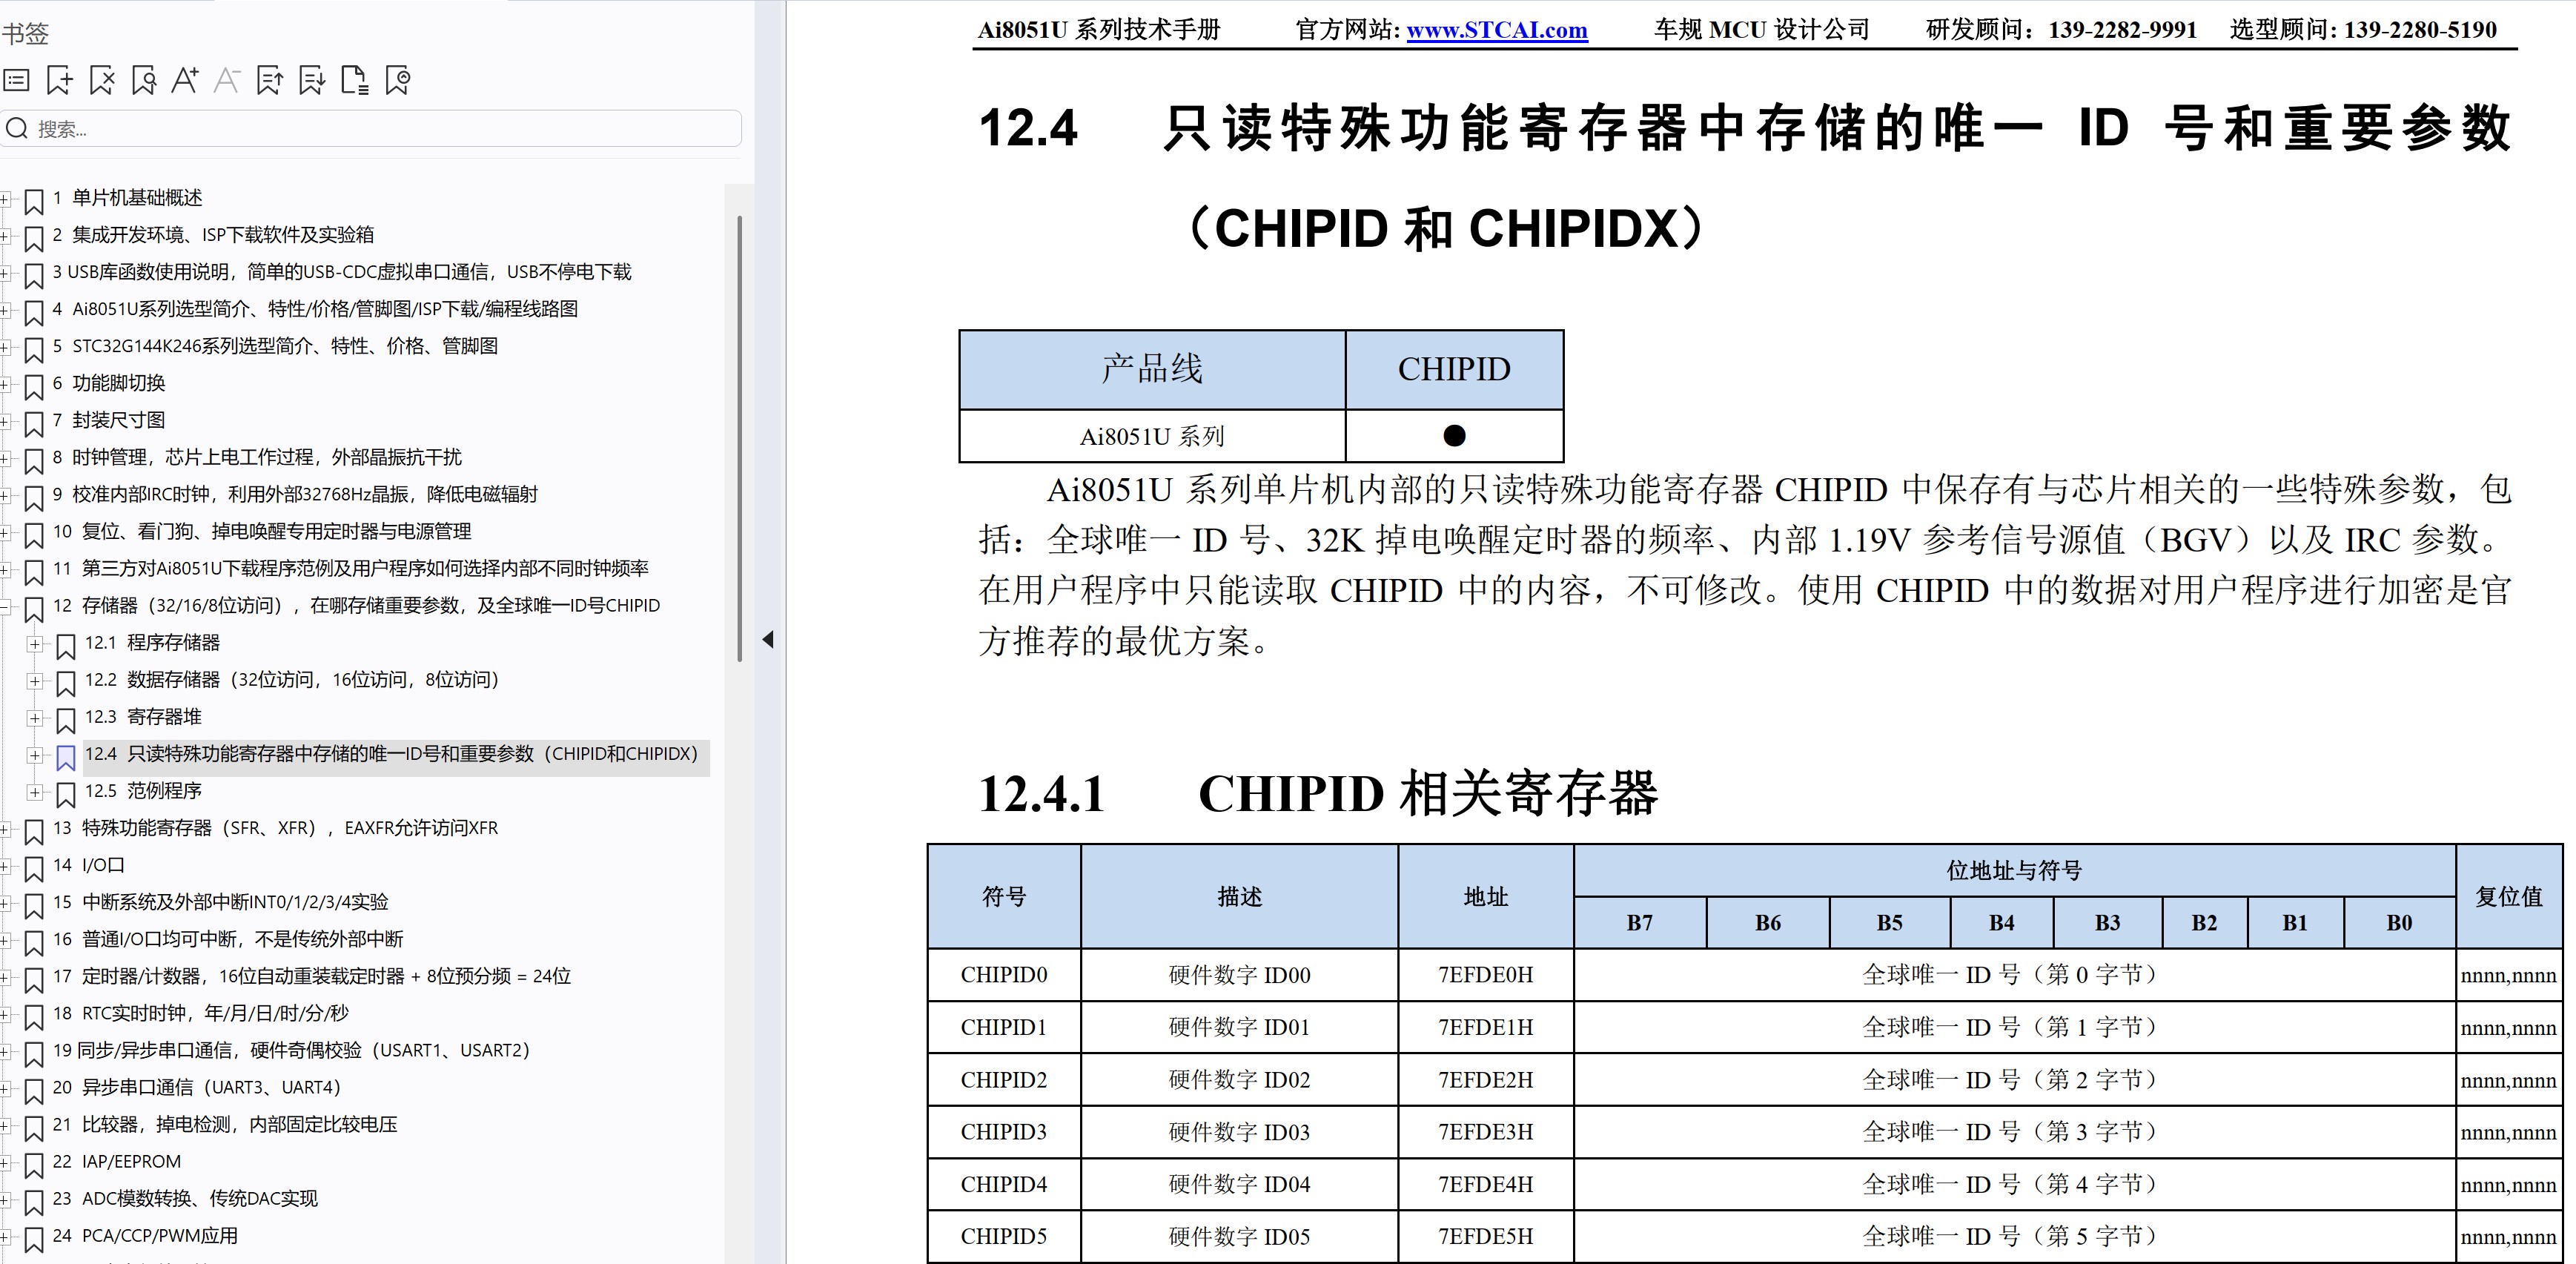The width and height of the screenshot is (2576, 1264).
Task: Click the add bookmark icon
Action: [x=59, y=80]
